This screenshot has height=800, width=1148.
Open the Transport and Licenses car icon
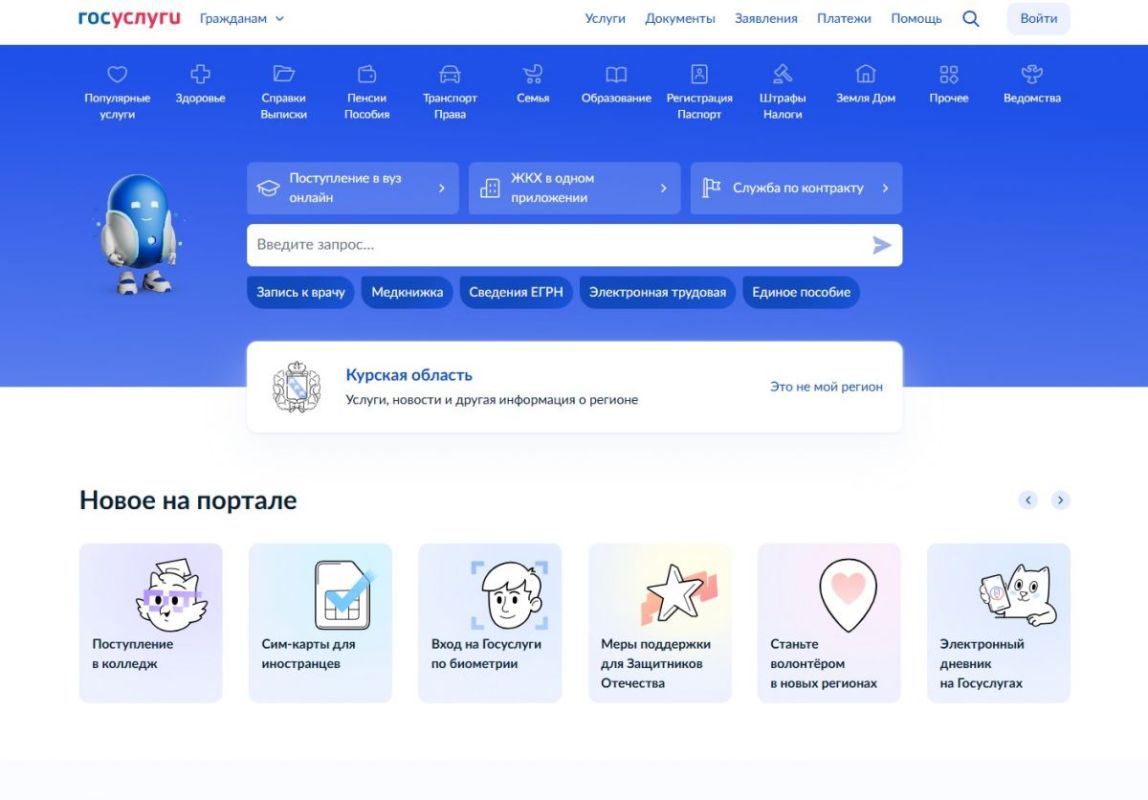(x=450, y=74)
